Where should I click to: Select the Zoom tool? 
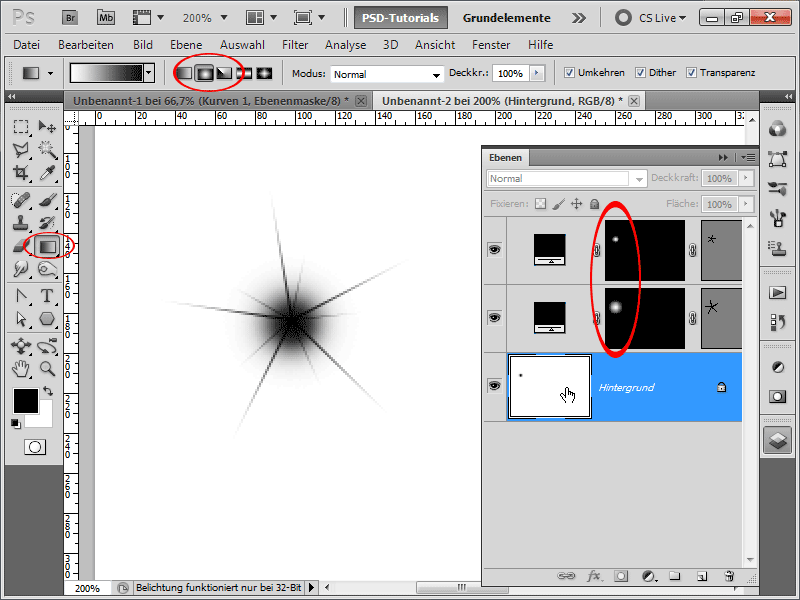point(47,368)
